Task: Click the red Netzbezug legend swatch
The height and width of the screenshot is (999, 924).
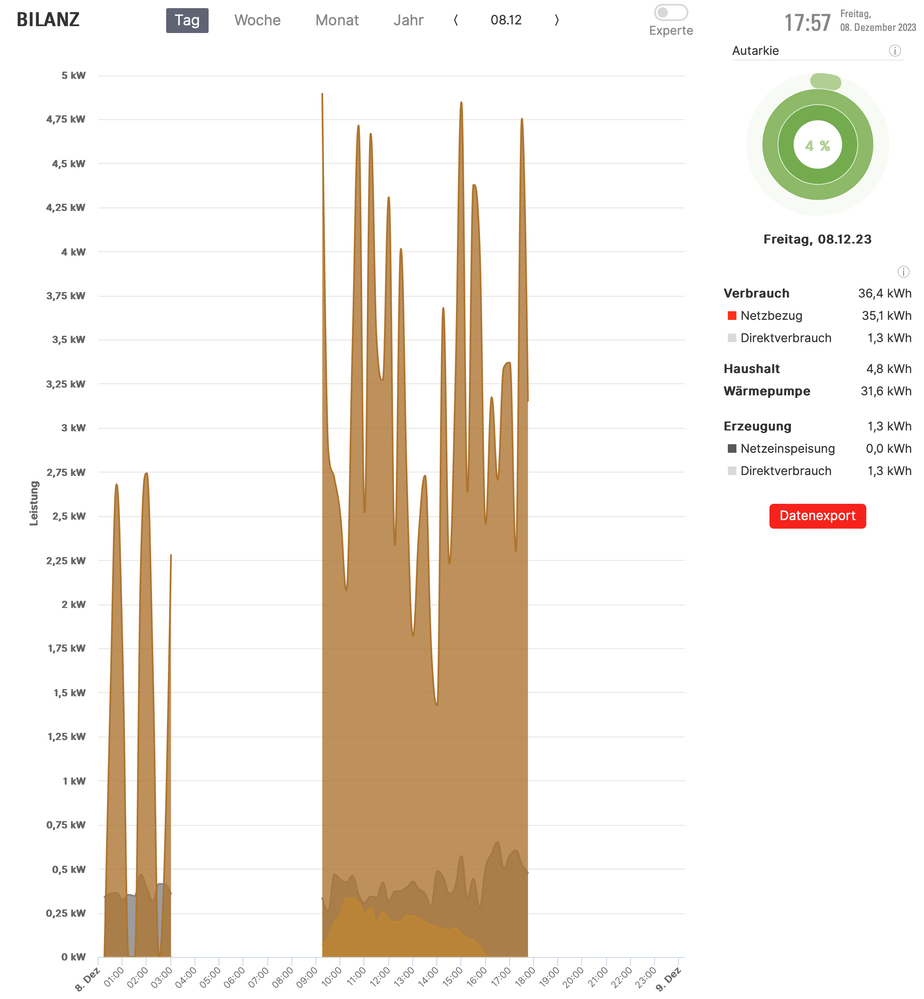Action: 732,316
